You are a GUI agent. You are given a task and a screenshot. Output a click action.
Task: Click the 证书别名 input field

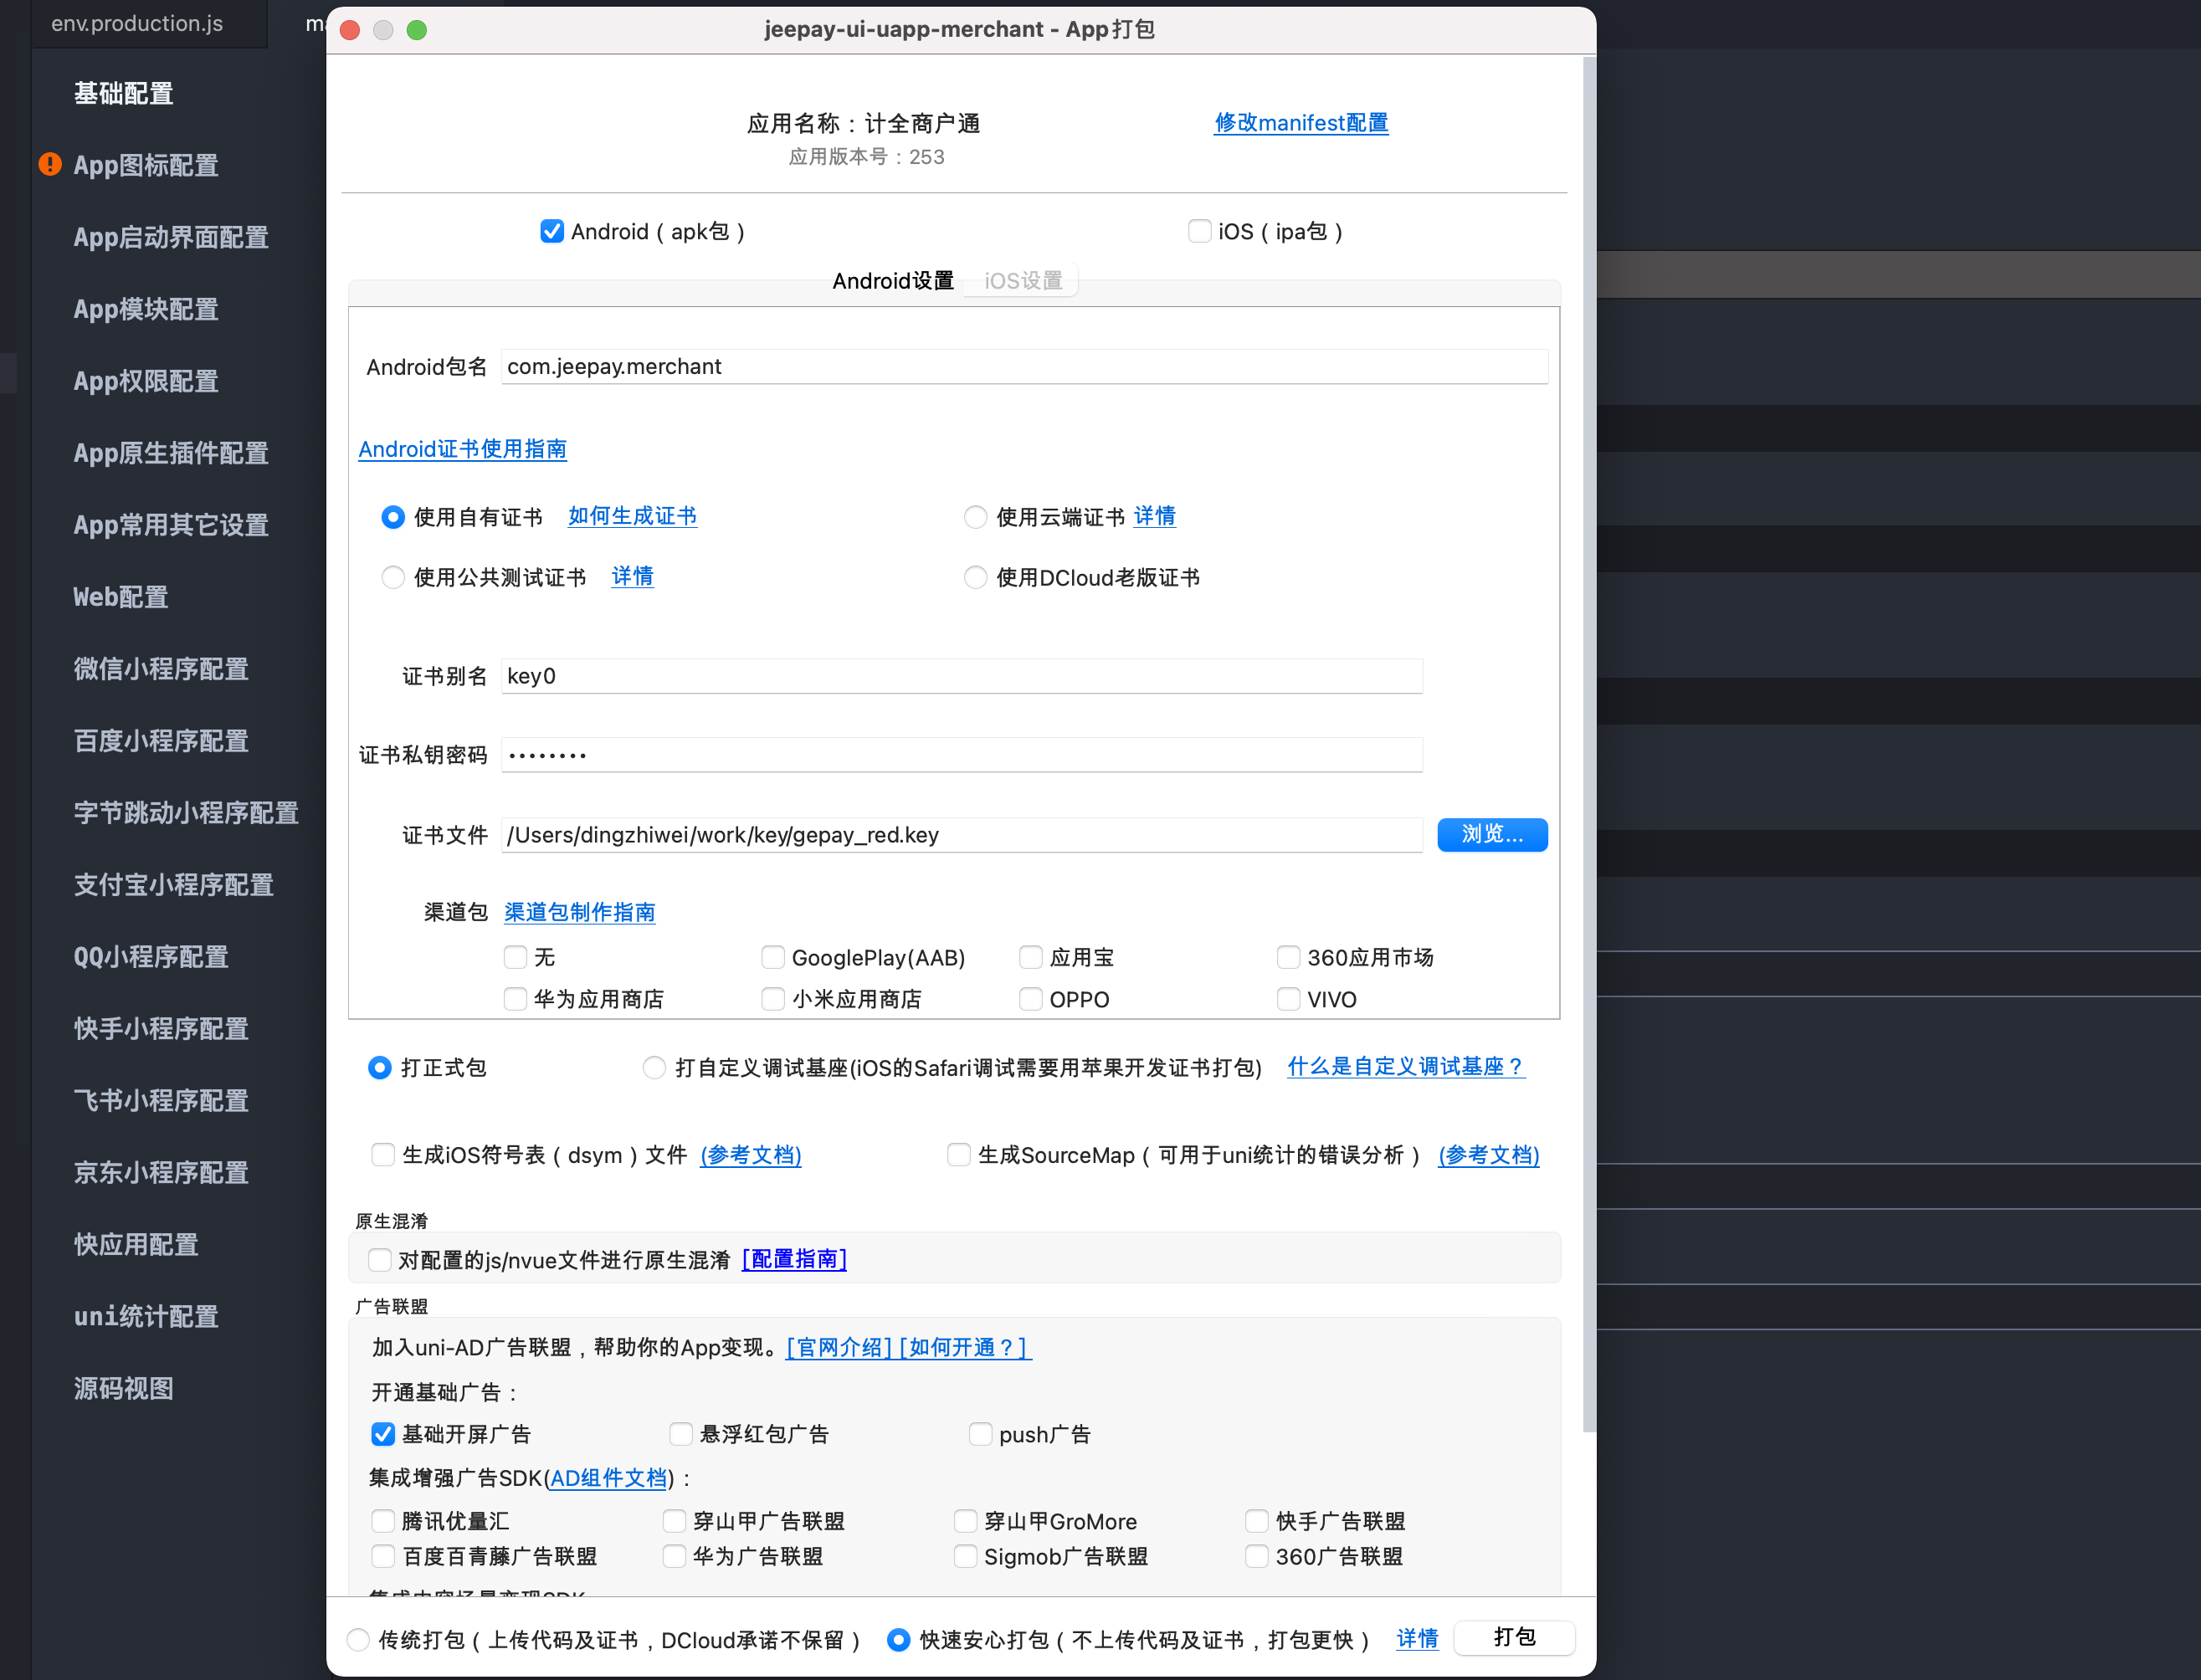(961, 676)
